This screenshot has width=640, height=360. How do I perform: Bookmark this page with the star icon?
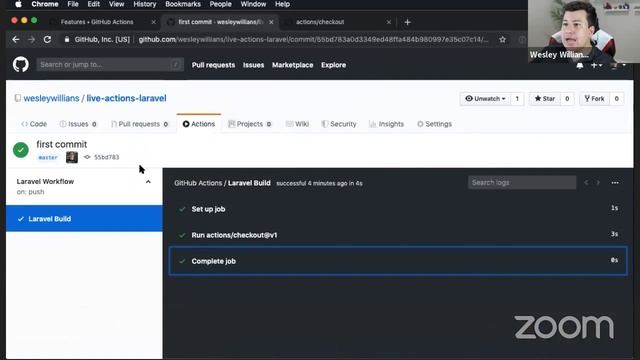coord(502,40)
